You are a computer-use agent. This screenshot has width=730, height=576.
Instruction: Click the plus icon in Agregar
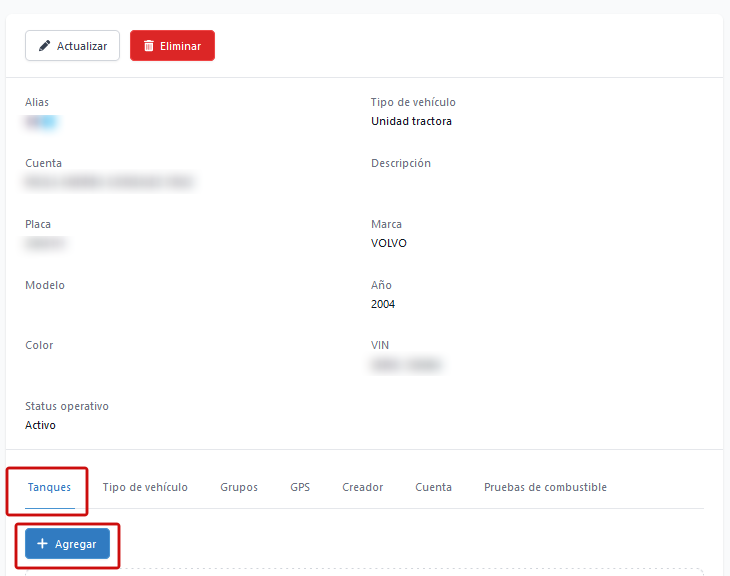[x=42, y=544]
